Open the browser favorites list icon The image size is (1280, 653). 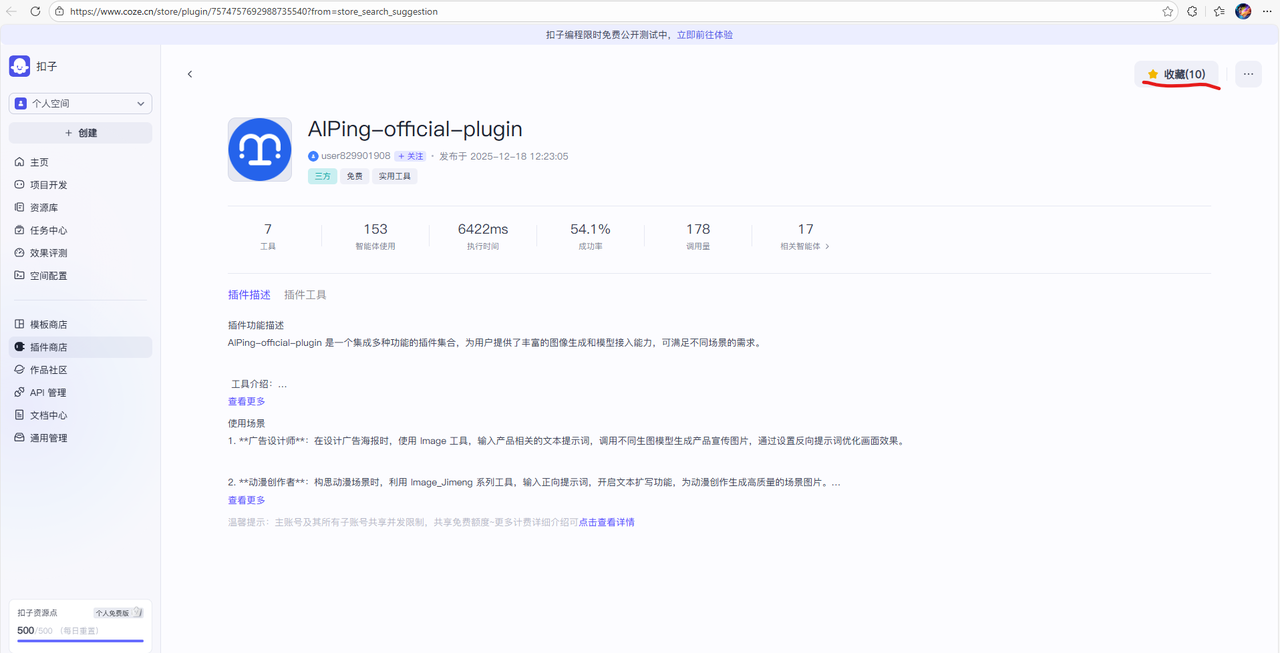click(1219, 11)
